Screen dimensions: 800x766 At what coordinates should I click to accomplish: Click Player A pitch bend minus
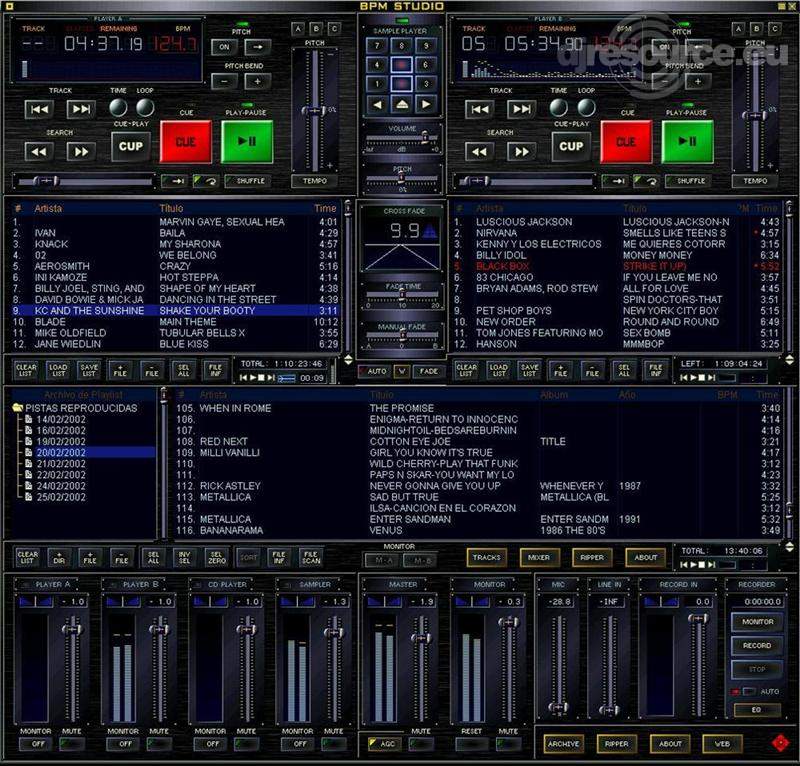pyautogui.click(x=224, y=81)
